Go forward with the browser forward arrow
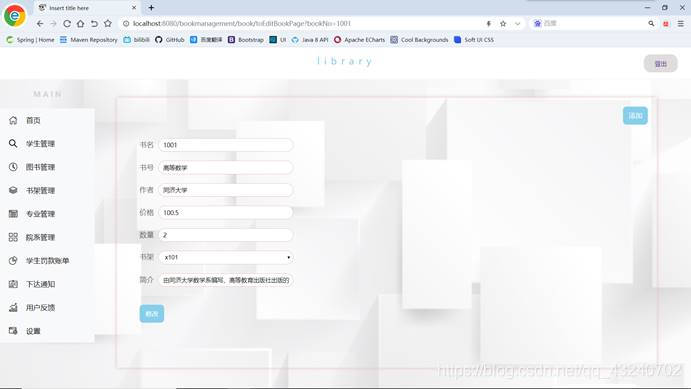The height and width of the screenshot is (389, 691). coord(53,23)
